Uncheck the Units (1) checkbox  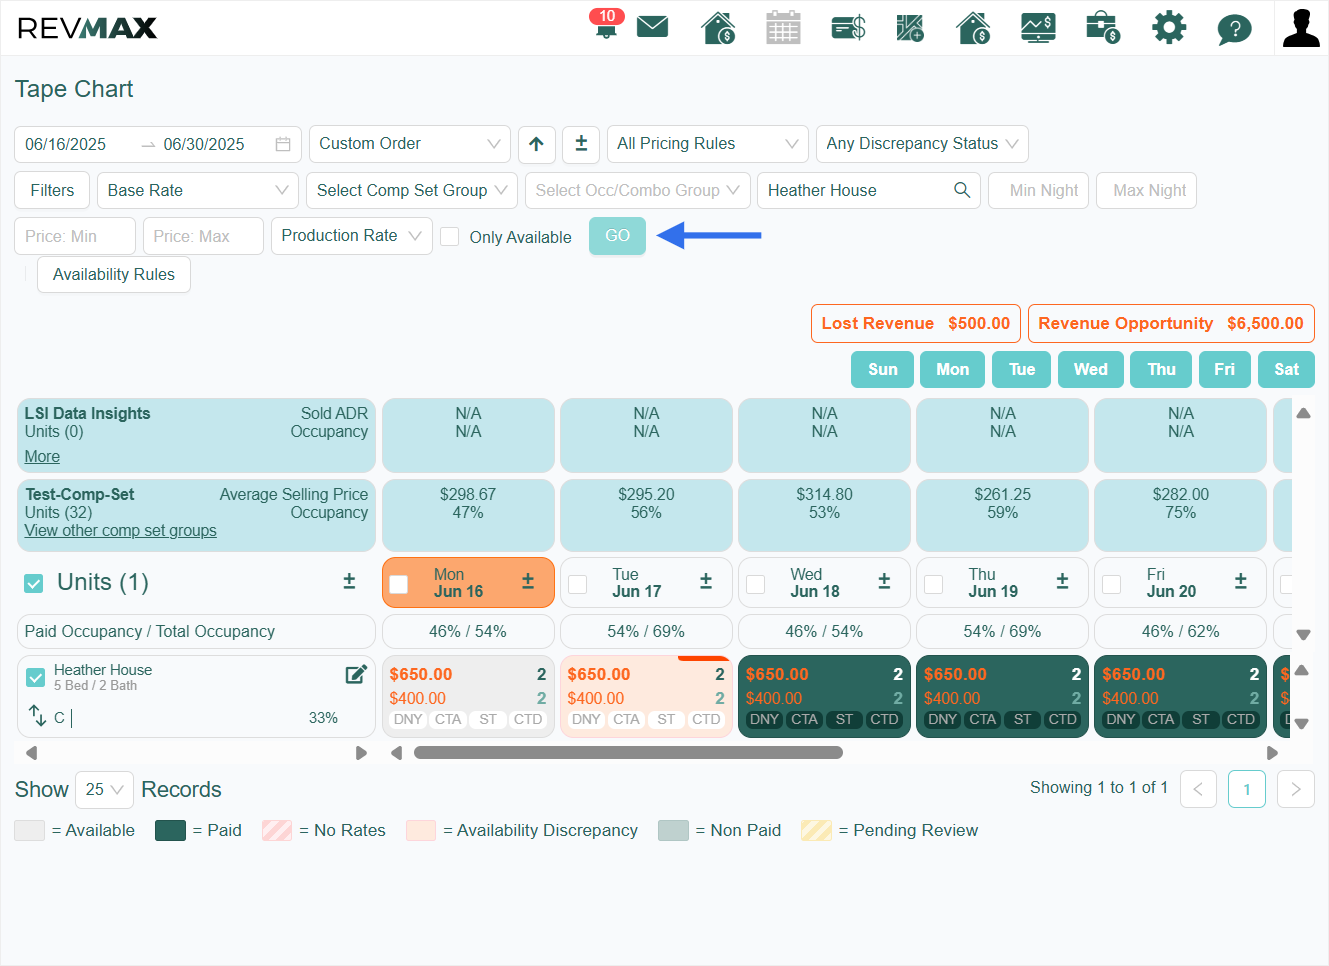(x=34, y=583)
